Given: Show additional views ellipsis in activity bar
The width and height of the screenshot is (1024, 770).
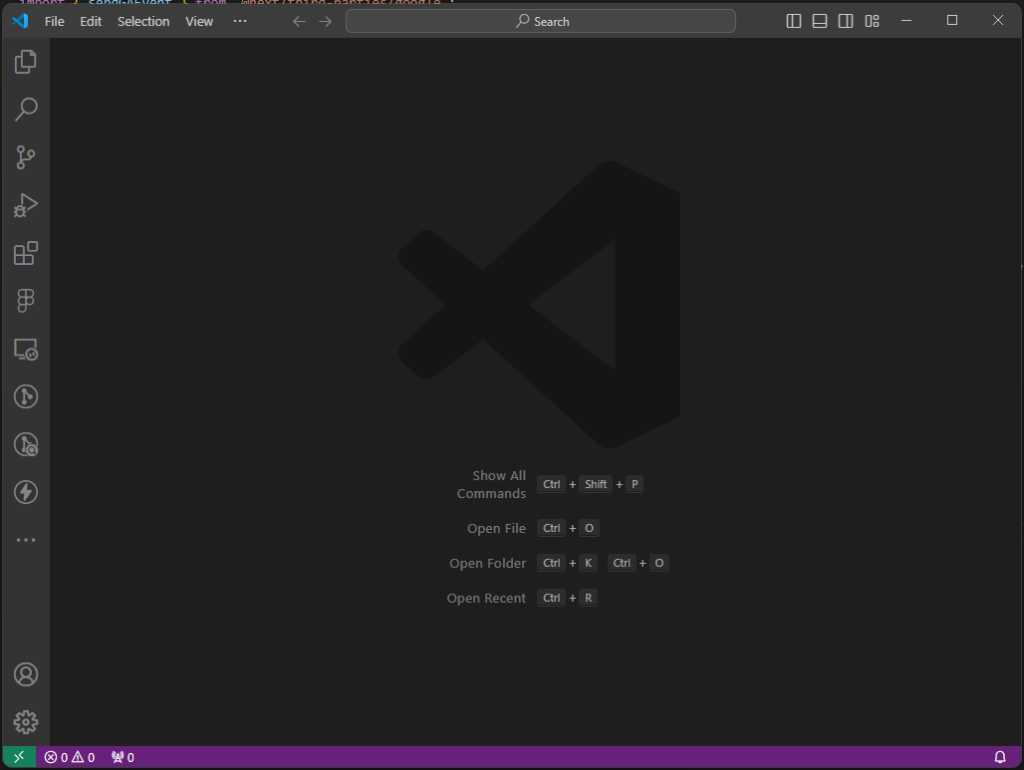Looking at the screenshot, I should [x=25, y=540].
